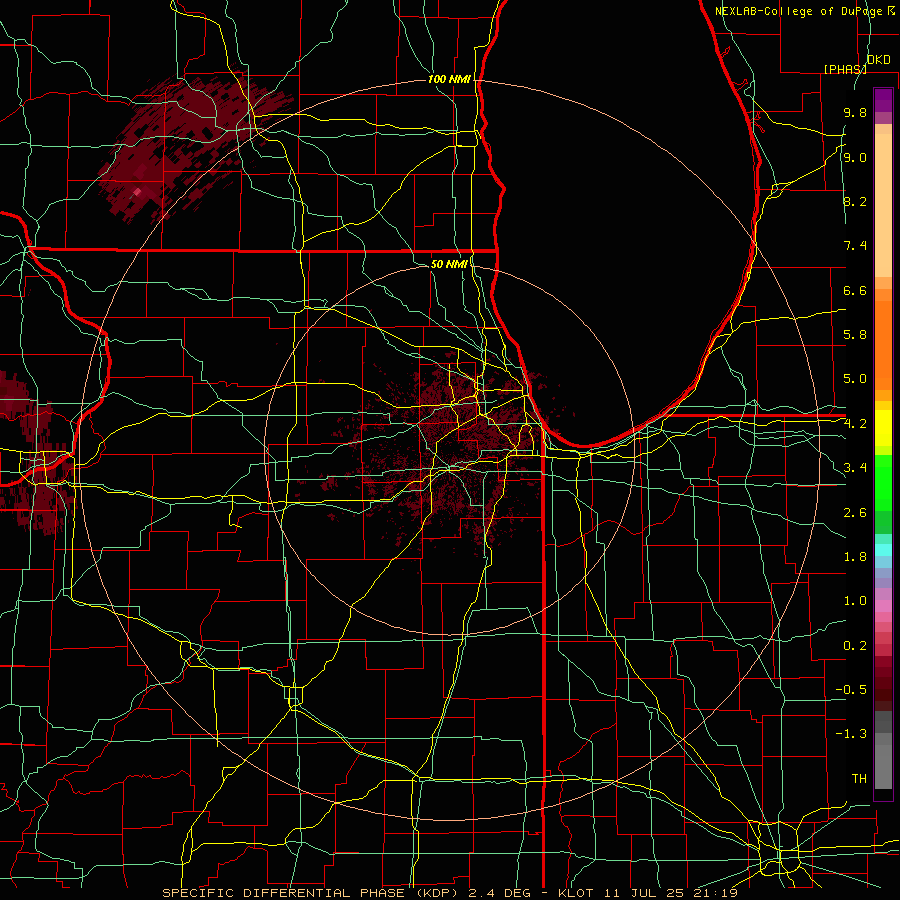This screenshot has width=900, height=900.
Task: Click the 4.2 value on the scale
Action: point(855,424)
